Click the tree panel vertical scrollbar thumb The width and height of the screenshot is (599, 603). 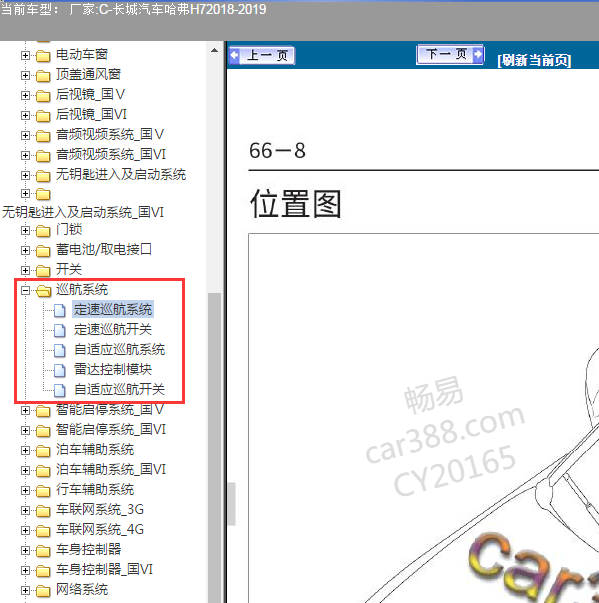point(215,446)
